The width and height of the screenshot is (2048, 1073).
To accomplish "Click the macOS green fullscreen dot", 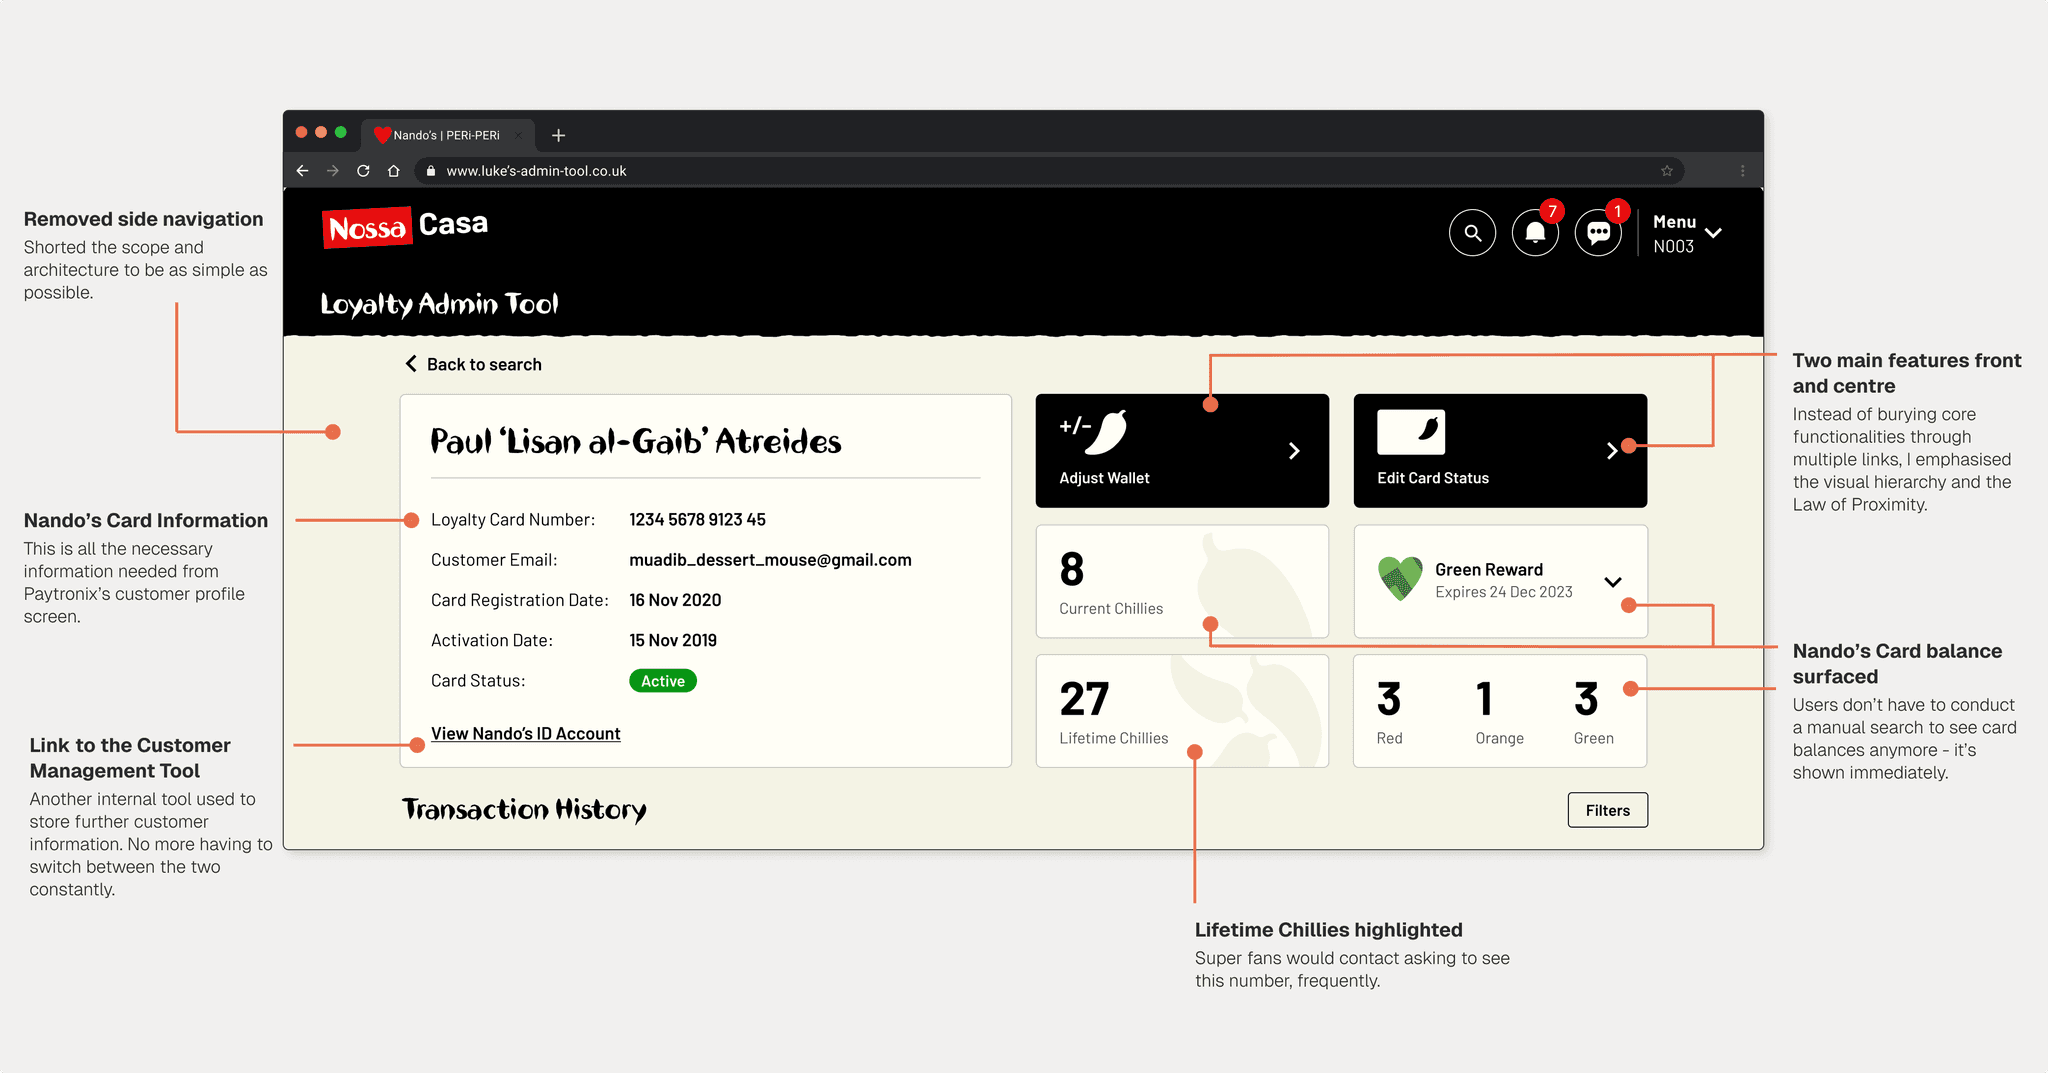I will 341,132.
